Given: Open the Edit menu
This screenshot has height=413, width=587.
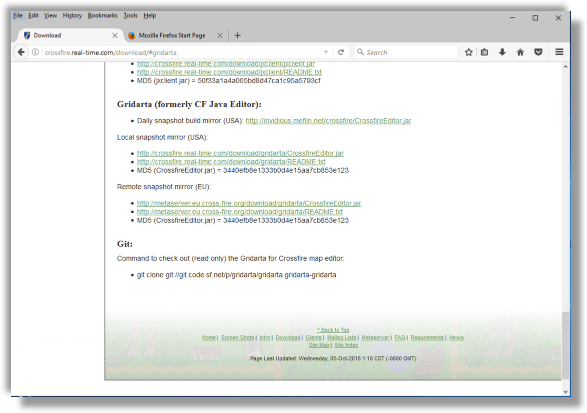Looking at the screenshot, I should pyautogui.click(x=33, y=15).
